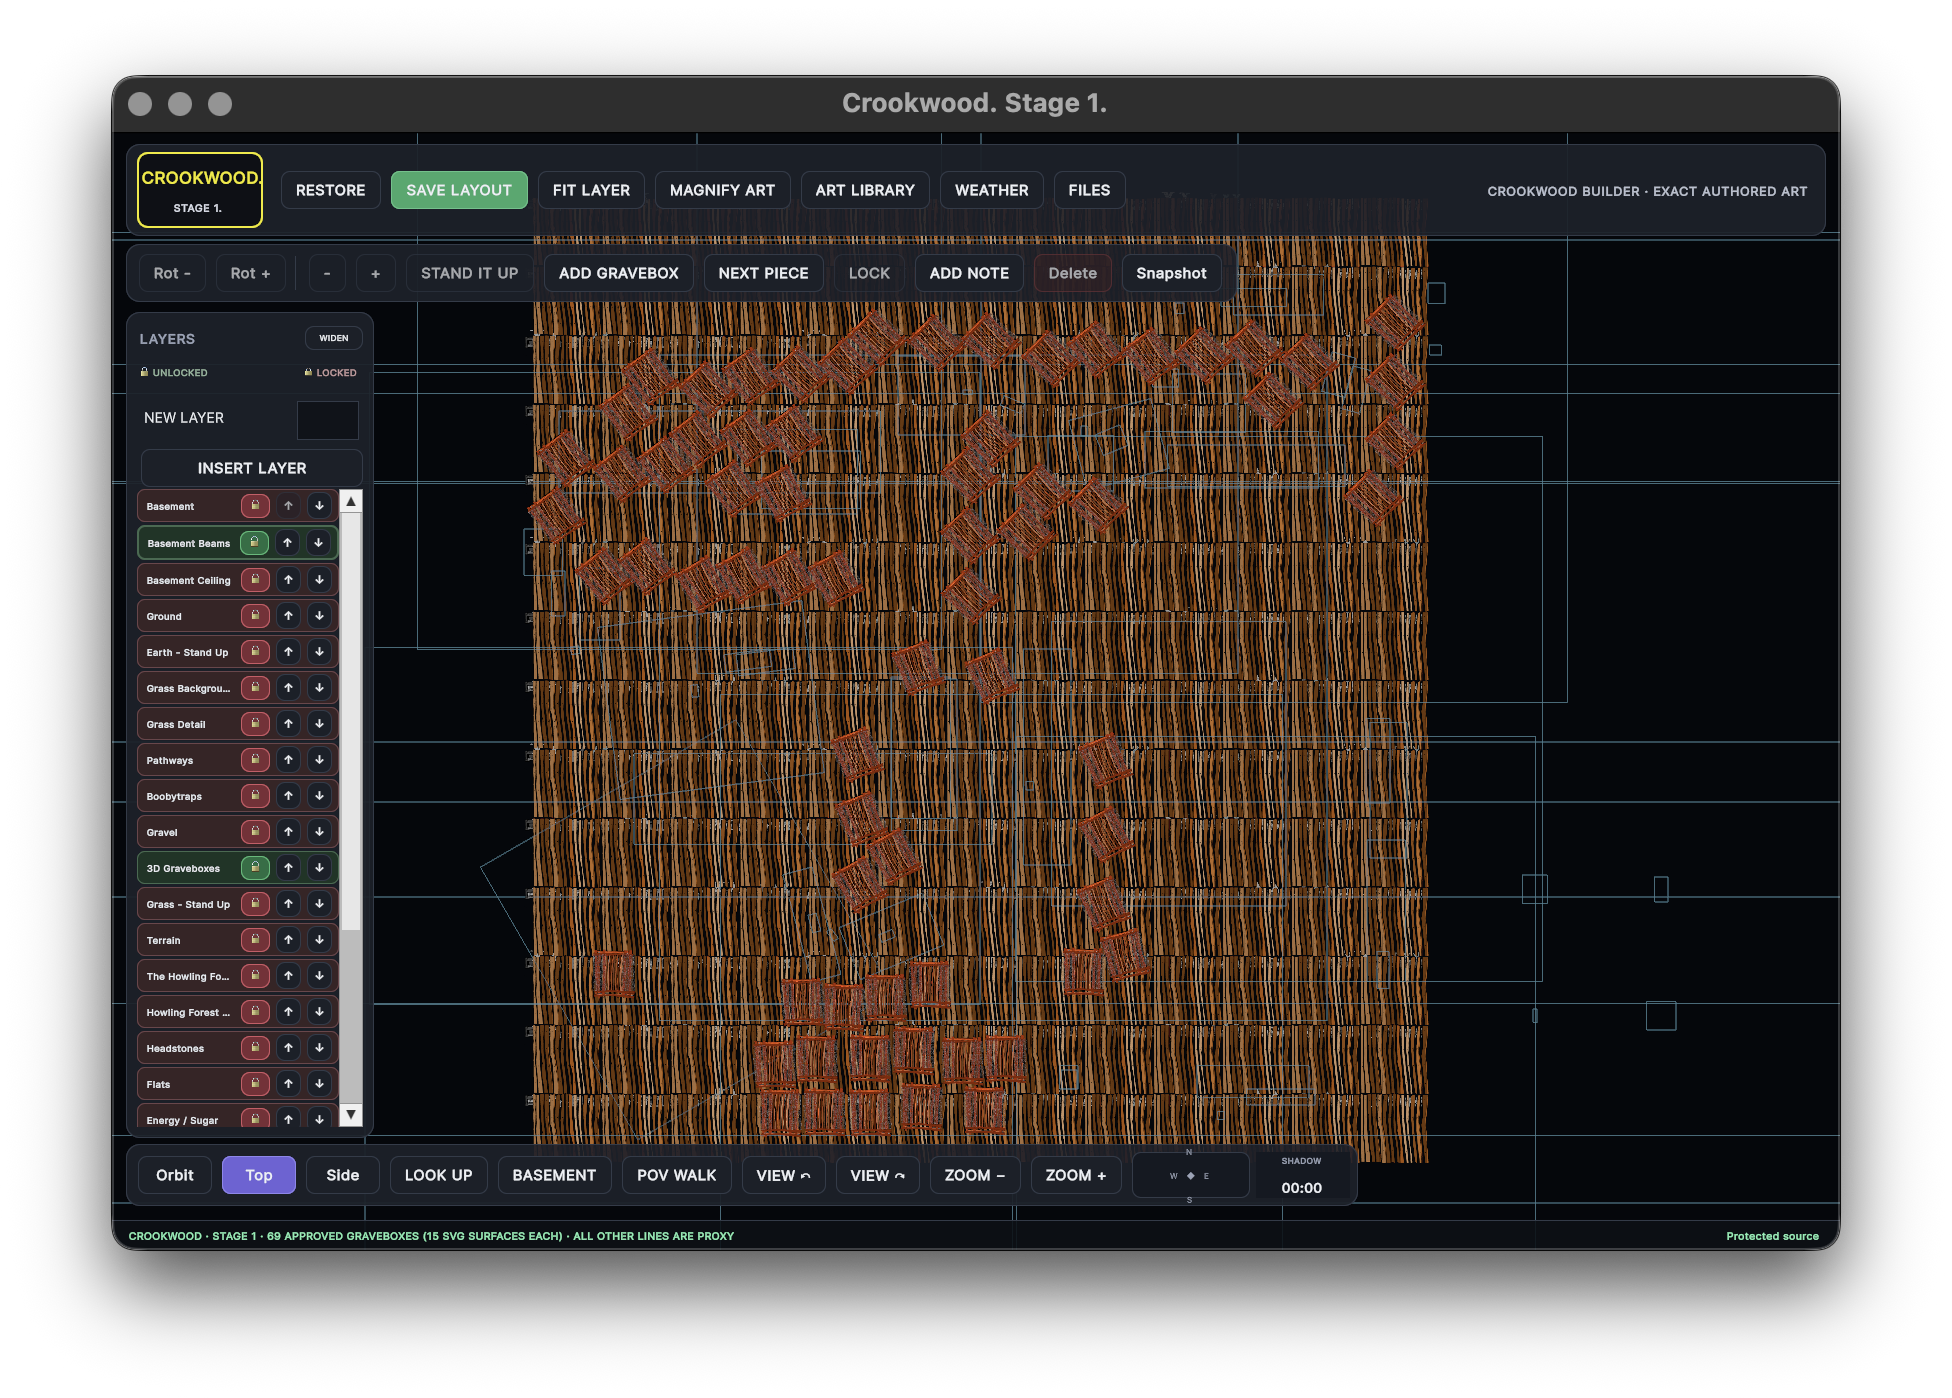Image resolution: width=1952 pixels, height=1398 pixels.
Task: Click ZOOM + button
Action: (x=1076, y=1176)
